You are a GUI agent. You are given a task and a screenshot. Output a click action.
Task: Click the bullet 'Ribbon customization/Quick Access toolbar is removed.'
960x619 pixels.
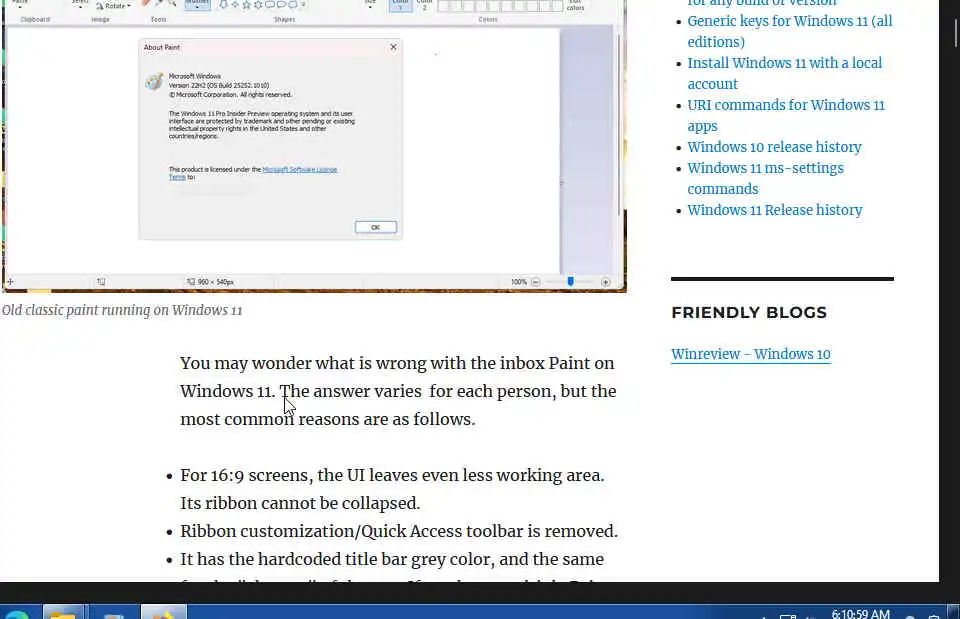(x=399, y=531)
